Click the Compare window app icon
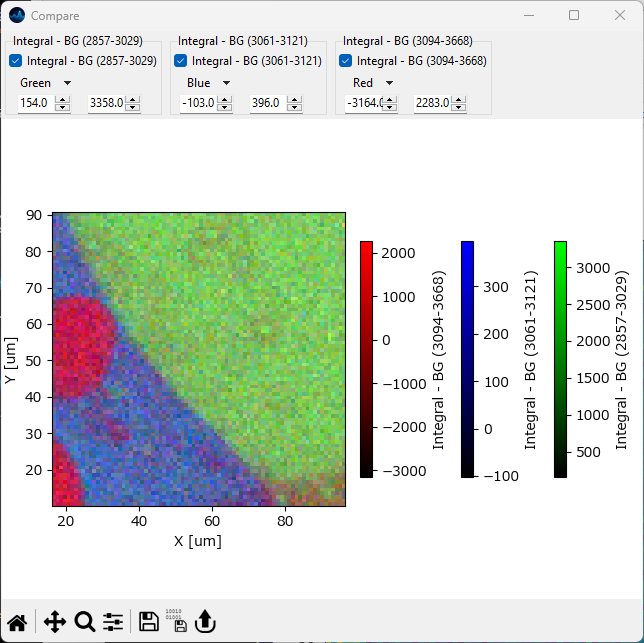The image size is (644, 643). (16, 16)
